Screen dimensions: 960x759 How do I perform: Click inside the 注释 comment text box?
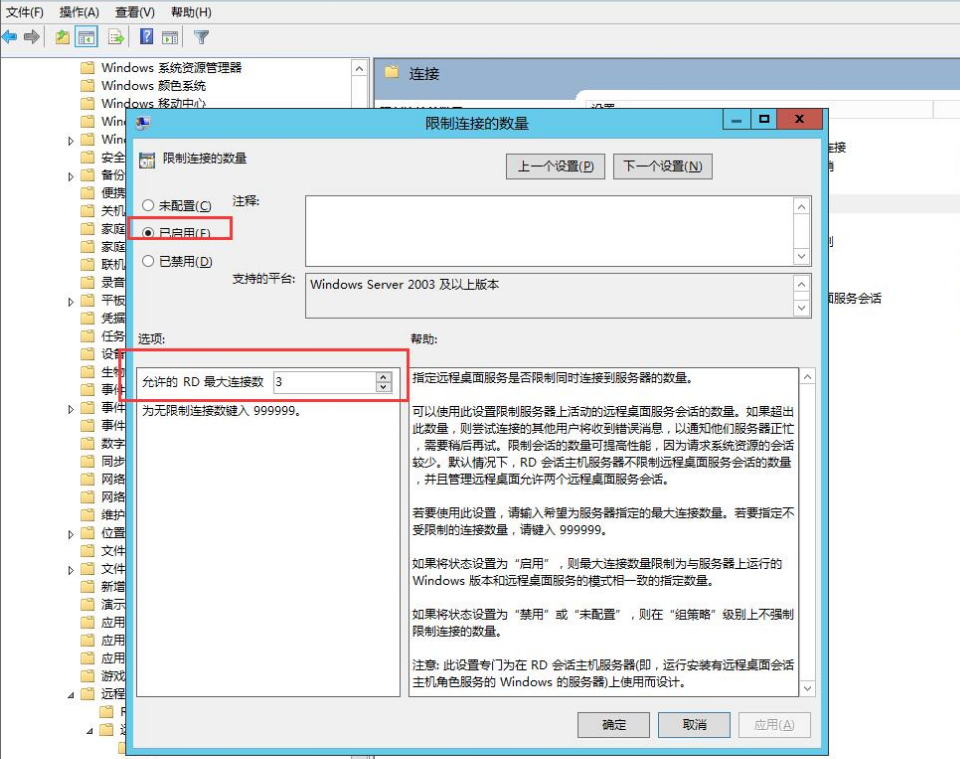[548, 230]
